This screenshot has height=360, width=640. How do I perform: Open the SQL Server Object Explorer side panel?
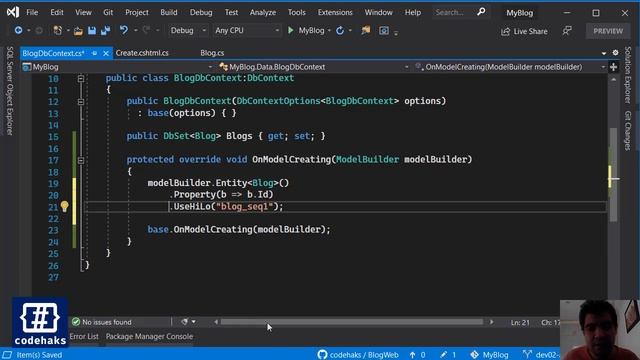pos(10,91)
